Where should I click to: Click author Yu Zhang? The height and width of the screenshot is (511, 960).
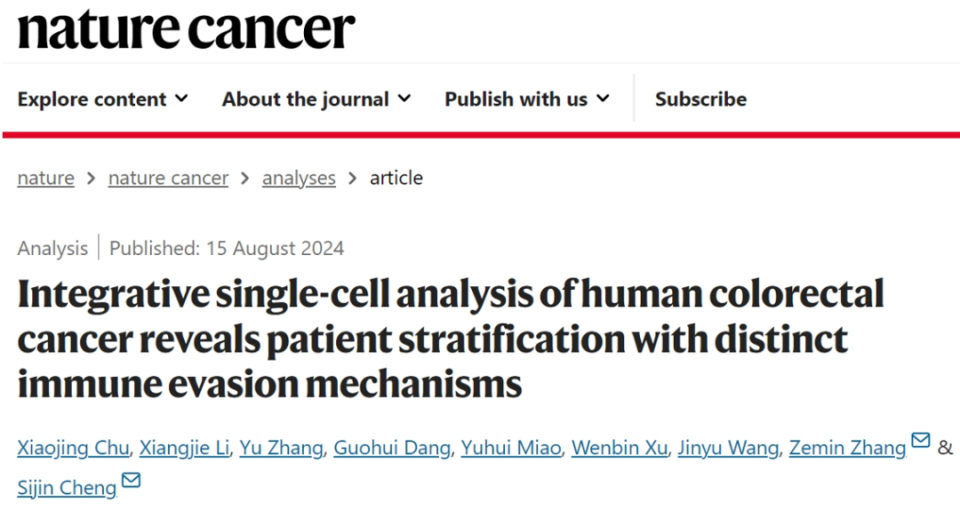pyautogui.click(x=281, y=448)
